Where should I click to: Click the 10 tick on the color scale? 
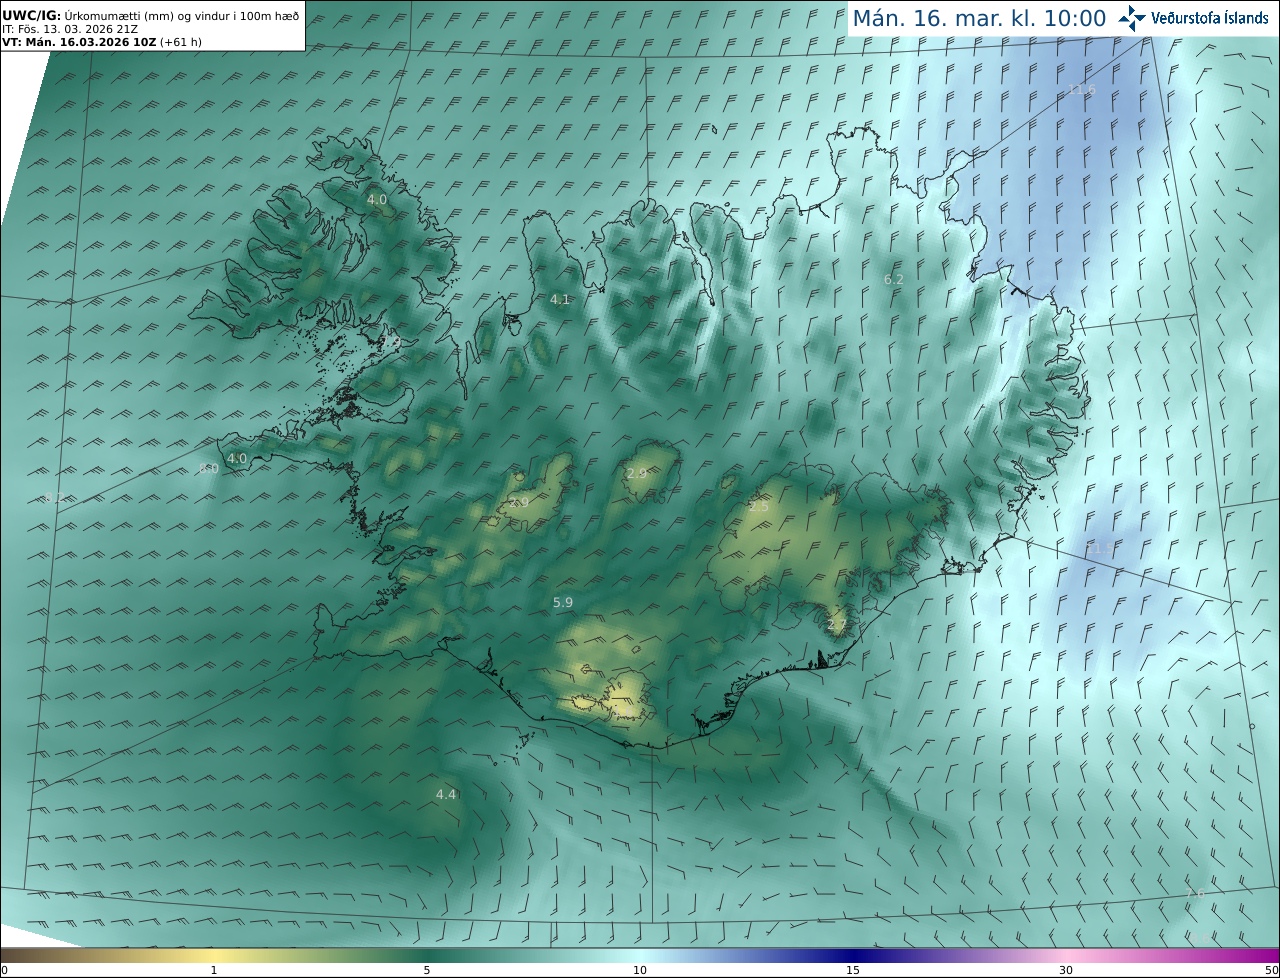point(640,970)
